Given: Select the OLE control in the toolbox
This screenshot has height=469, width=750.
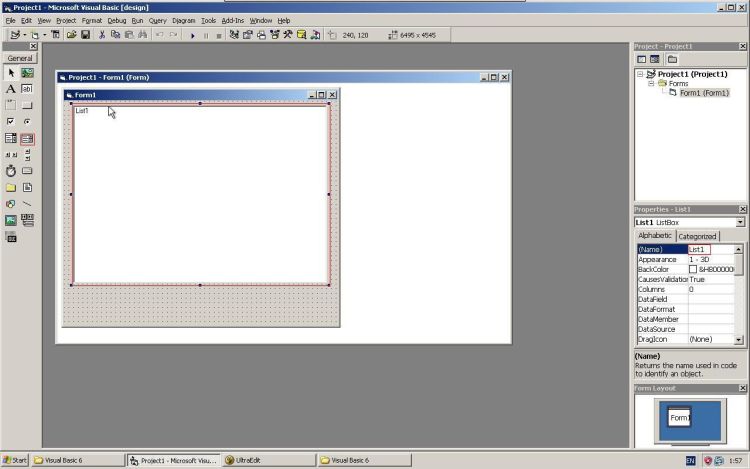Looking at the screenshot, I should (11, 237).
